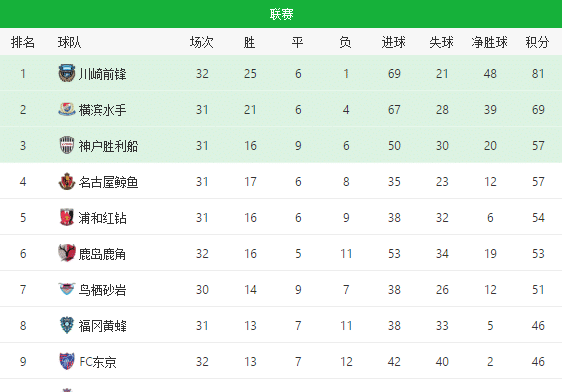
Task: Open the 名古屋鲸鱼 team name link
Action: pos(108,182)
